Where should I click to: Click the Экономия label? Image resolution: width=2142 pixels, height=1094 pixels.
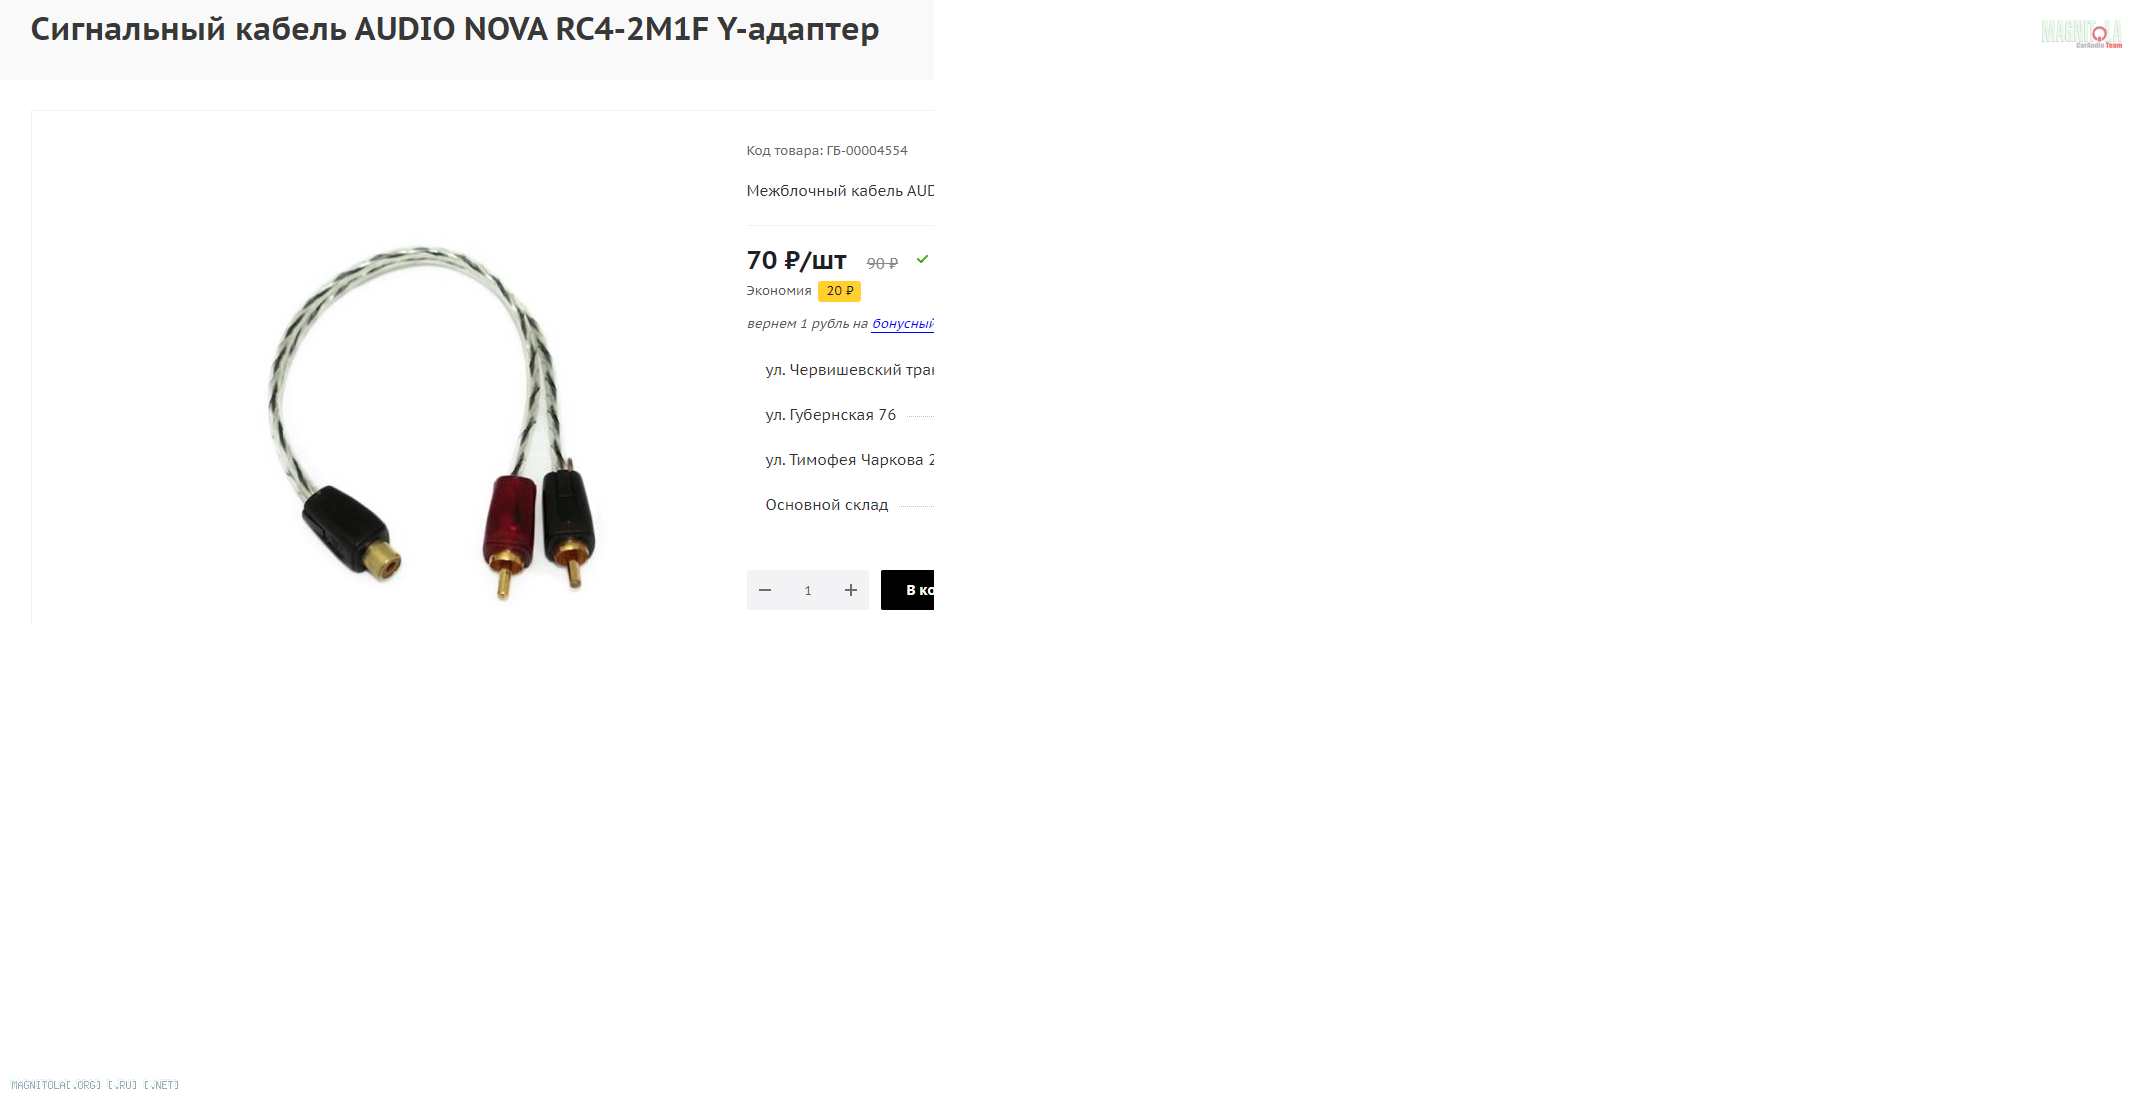tap(779, 291)
